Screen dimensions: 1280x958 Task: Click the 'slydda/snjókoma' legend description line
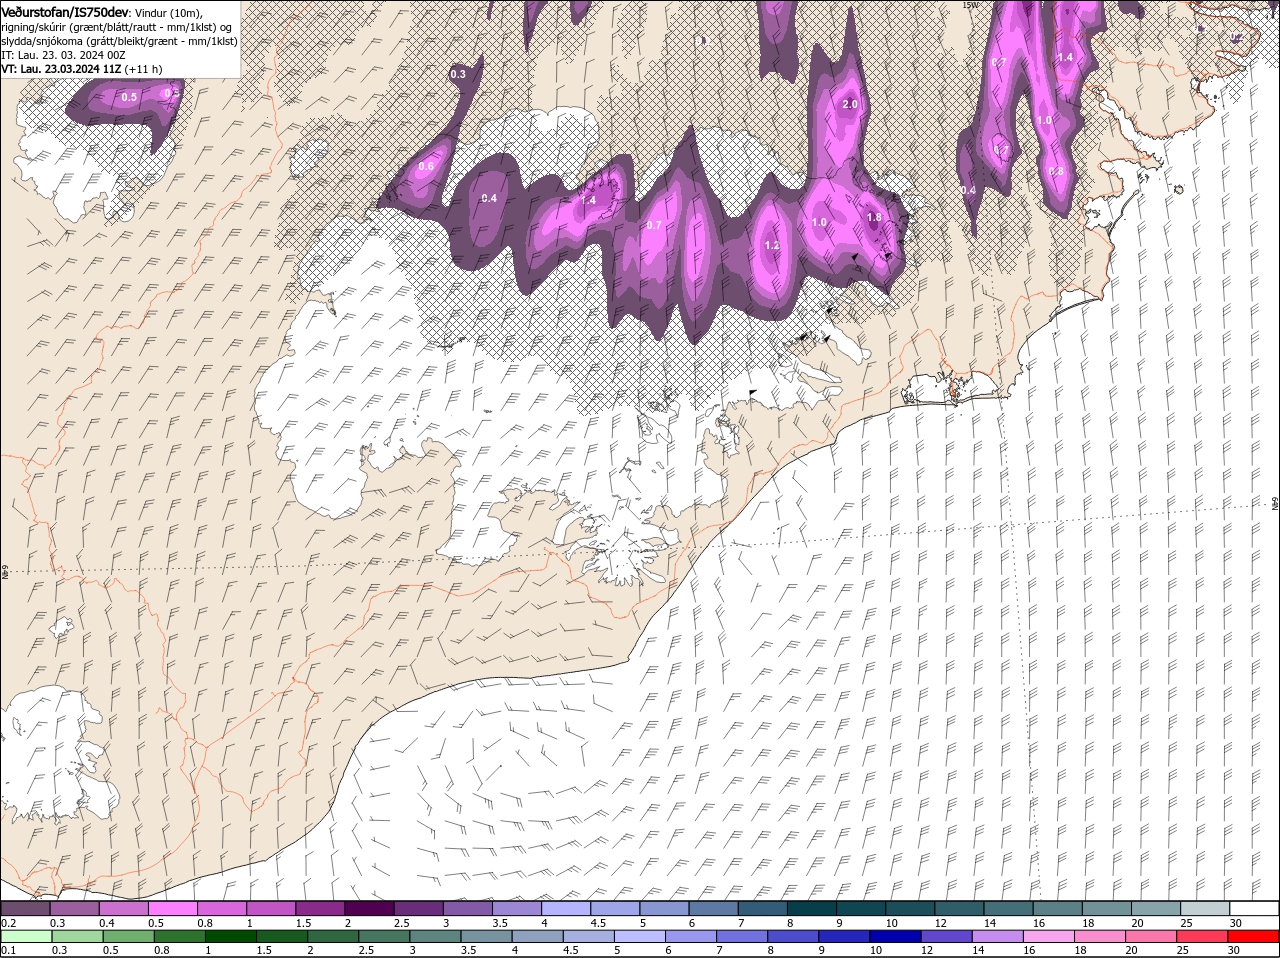[x=117, y=41]
